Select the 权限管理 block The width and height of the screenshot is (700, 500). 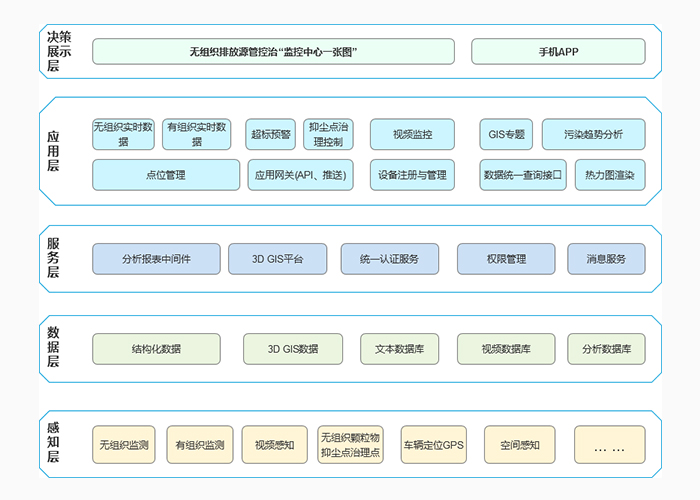click(x=506, y=259)
